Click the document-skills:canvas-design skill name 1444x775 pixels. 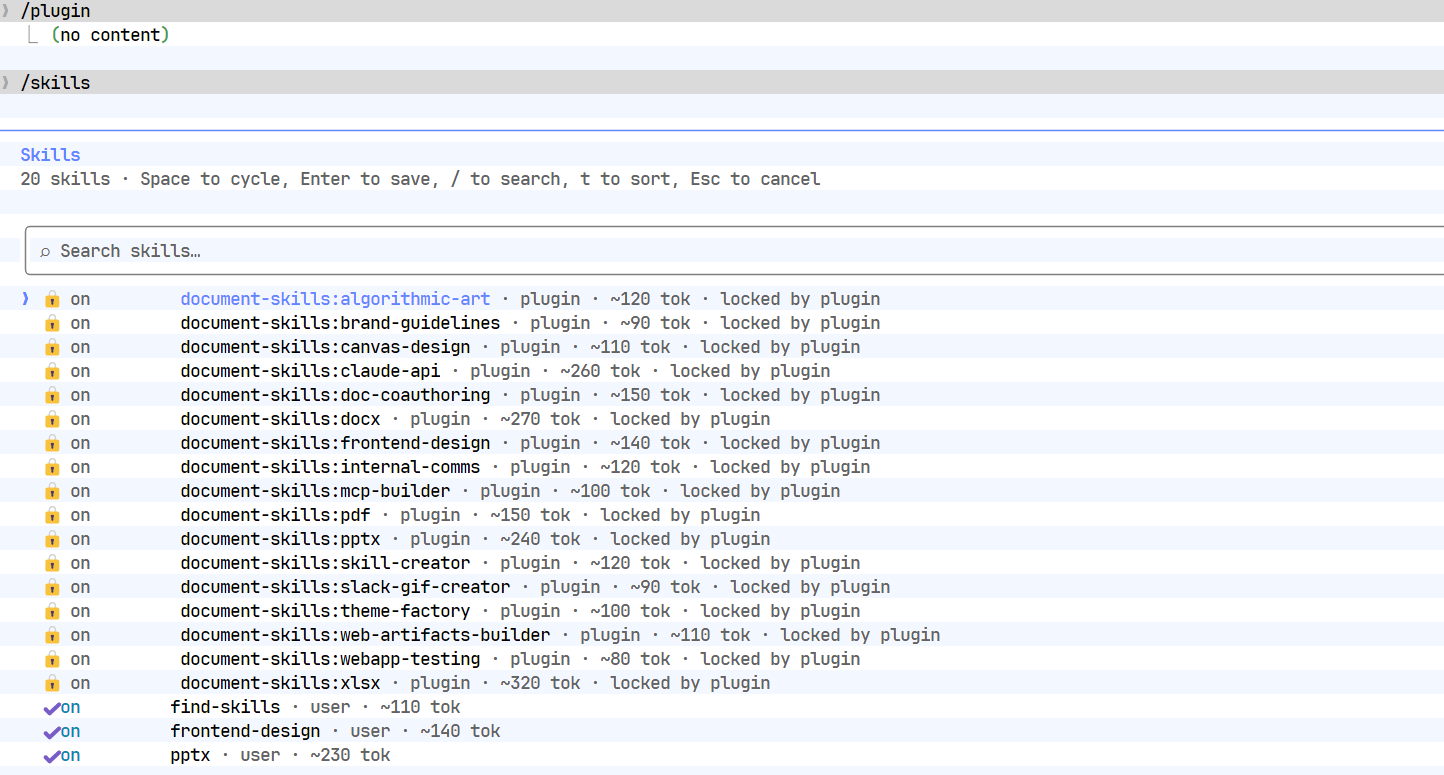[x=325, y=347]
